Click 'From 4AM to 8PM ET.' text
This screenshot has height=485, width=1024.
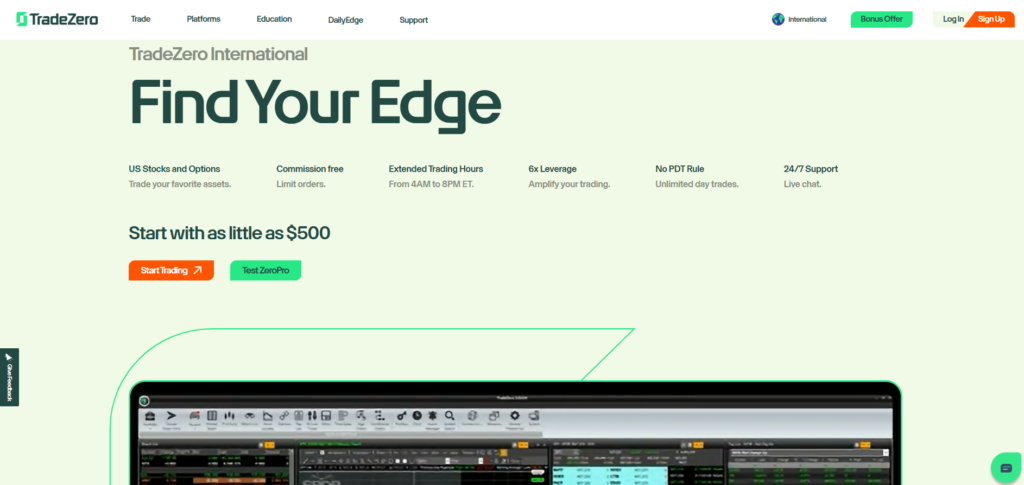point(431,185)
